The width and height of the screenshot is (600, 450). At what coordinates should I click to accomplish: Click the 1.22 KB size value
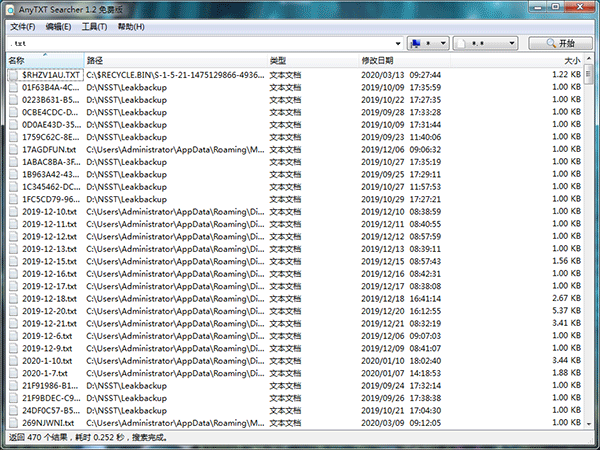(566, 75)
